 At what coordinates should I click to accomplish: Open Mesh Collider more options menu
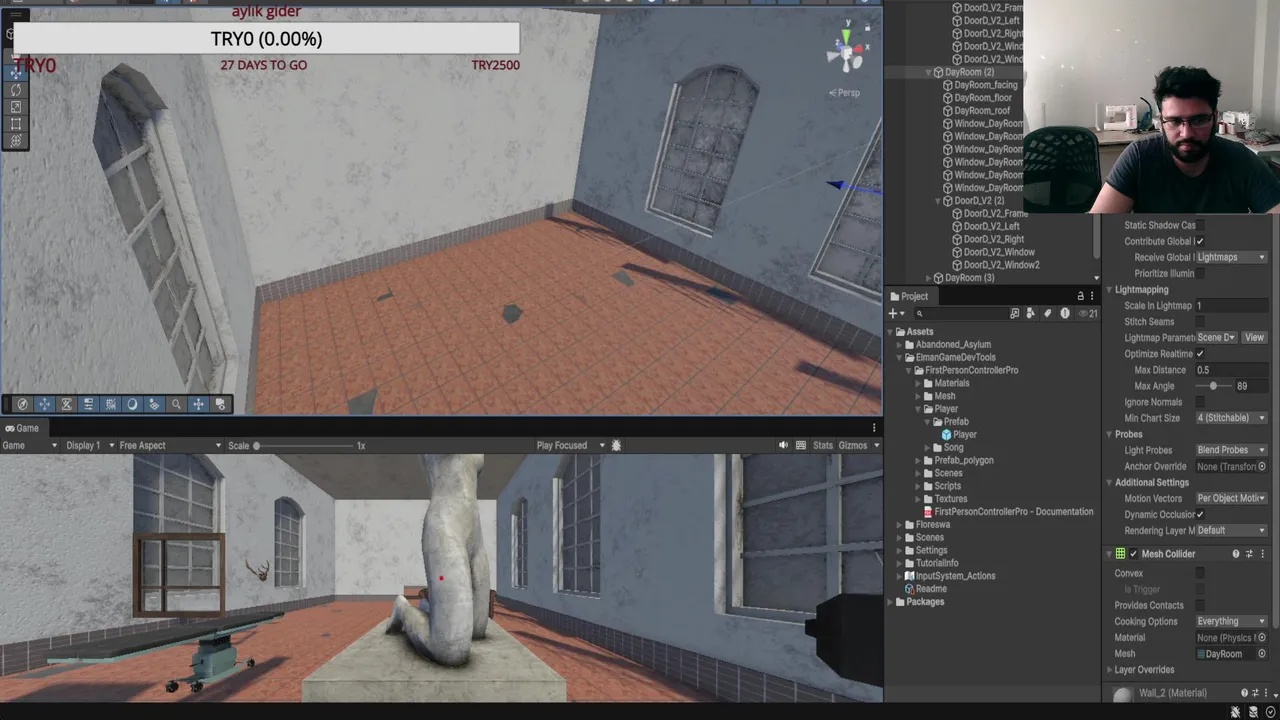point(1262,554)
